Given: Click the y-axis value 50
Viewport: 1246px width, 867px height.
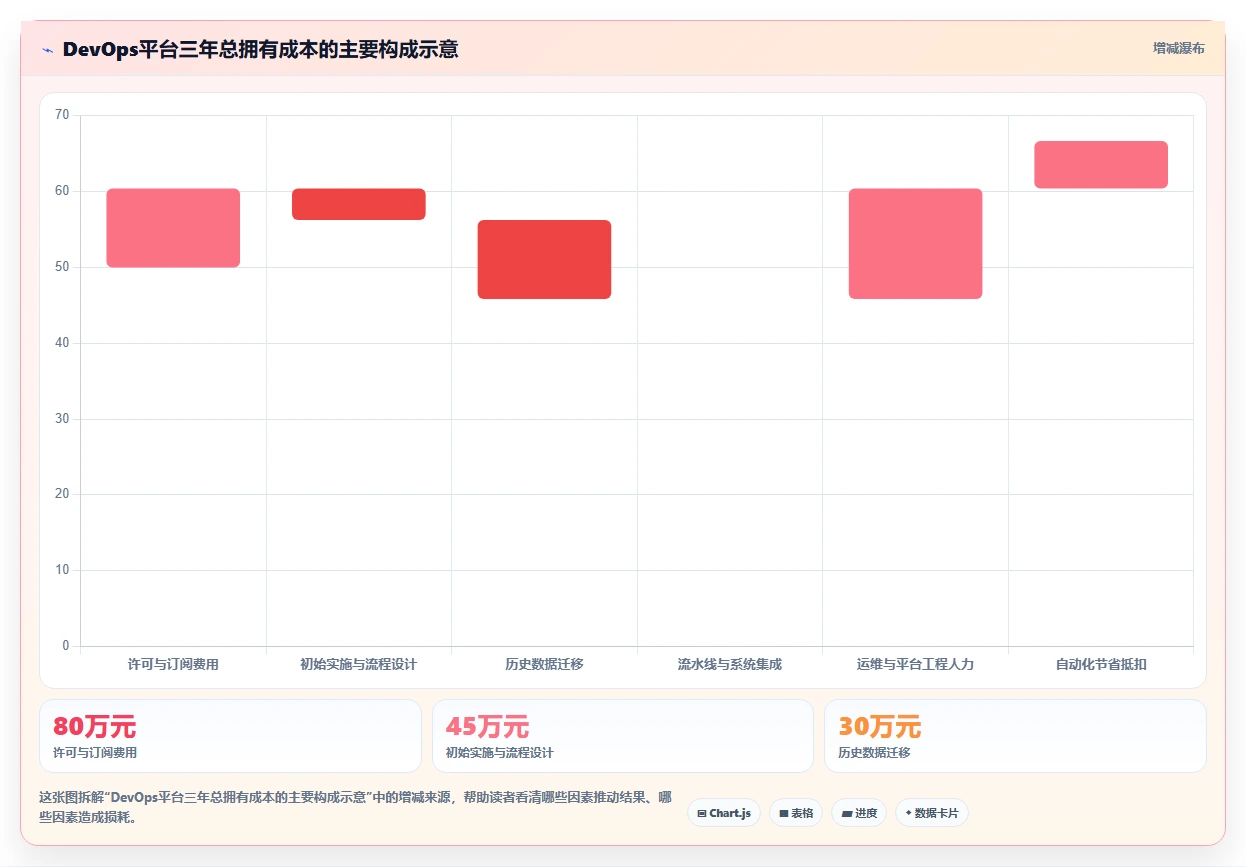Looking at the screenshot, I should 62,267.
